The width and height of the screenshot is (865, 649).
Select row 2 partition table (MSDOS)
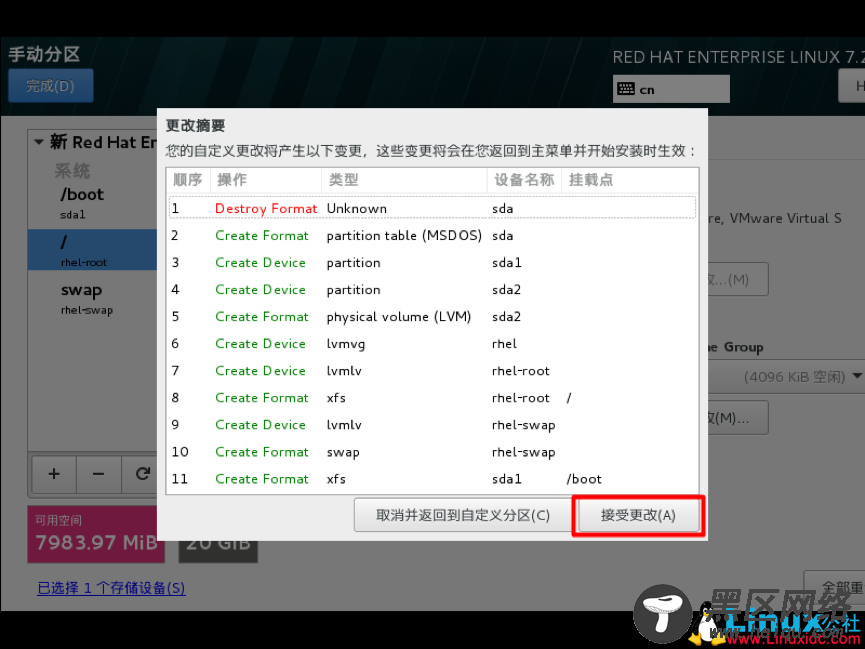(432, 236)
